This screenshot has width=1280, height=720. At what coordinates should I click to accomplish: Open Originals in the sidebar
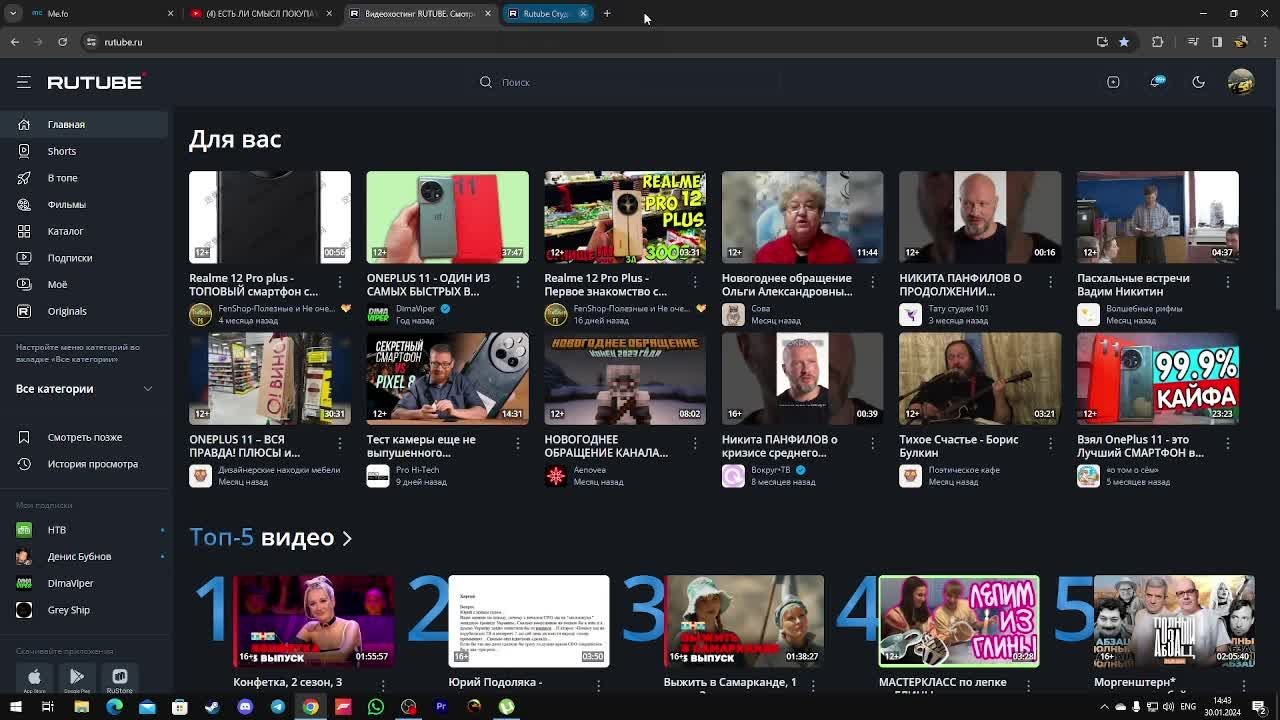(84, 311)
